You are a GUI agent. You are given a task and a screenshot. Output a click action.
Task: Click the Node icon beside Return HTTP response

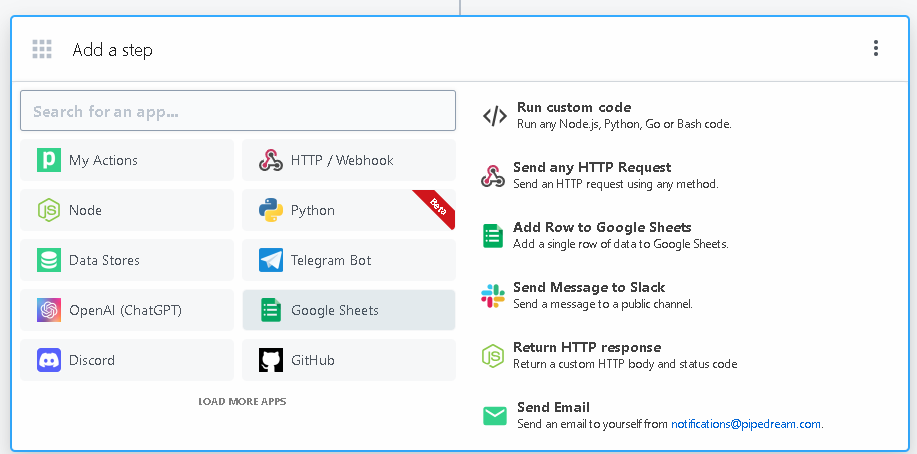point(492,356)
